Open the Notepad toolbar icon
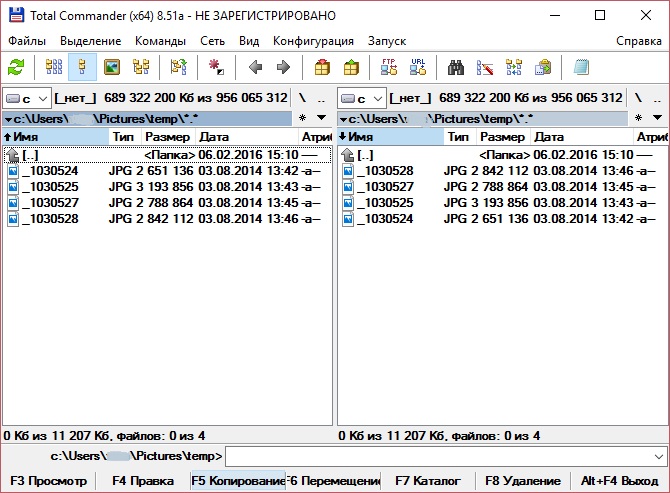This screenshot has width=670, height=493. coord(581,67)
